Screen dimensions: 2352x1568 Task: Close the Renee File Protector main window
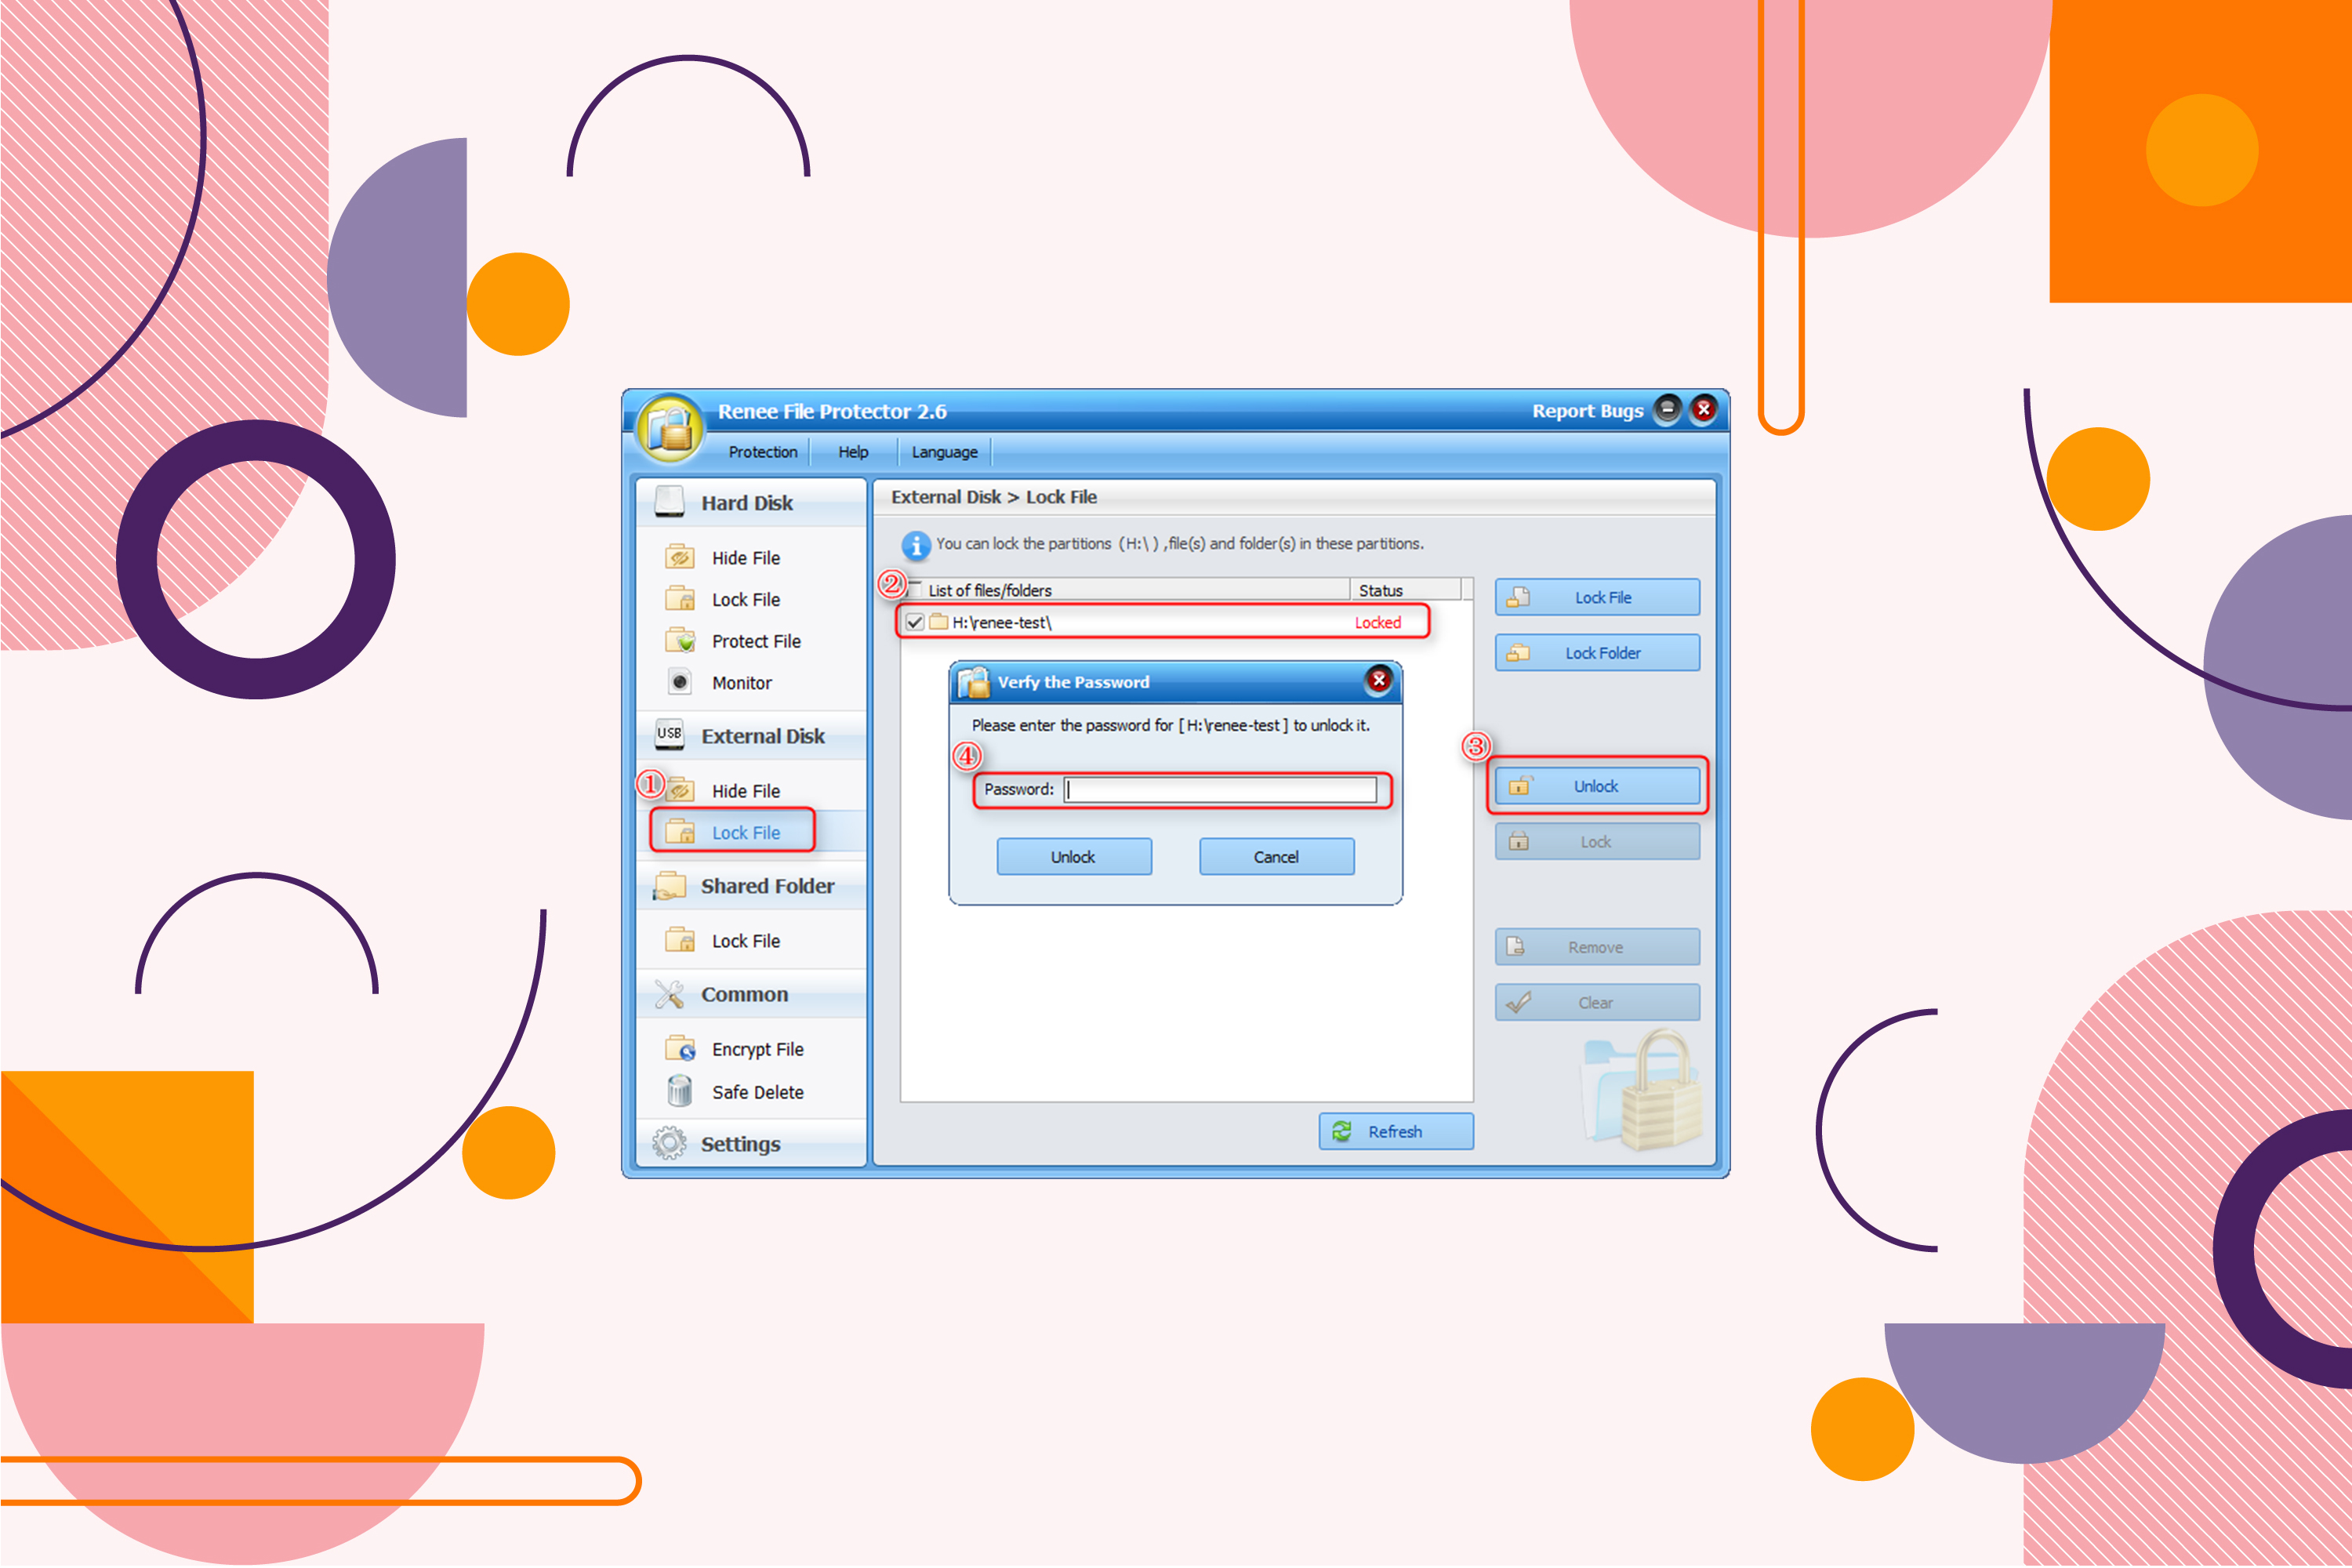pyautogui.click(x=1704, y=409)
